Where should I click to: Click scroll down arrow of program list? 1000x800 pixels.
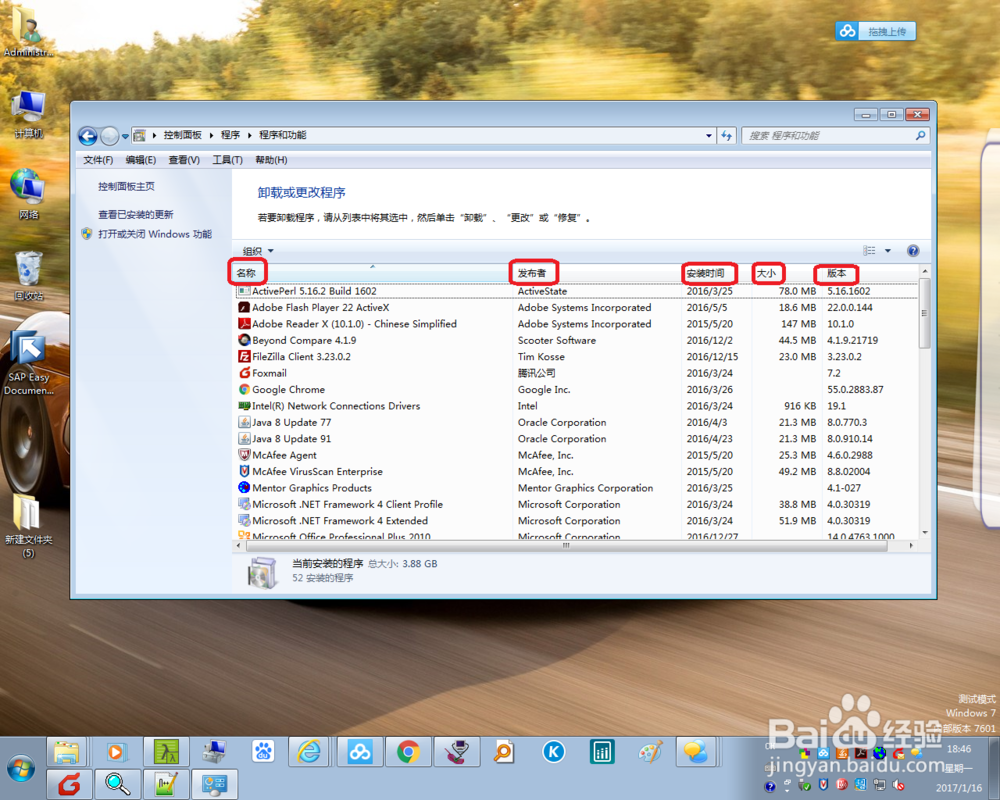pyautogui.click(x=925, y=533)
